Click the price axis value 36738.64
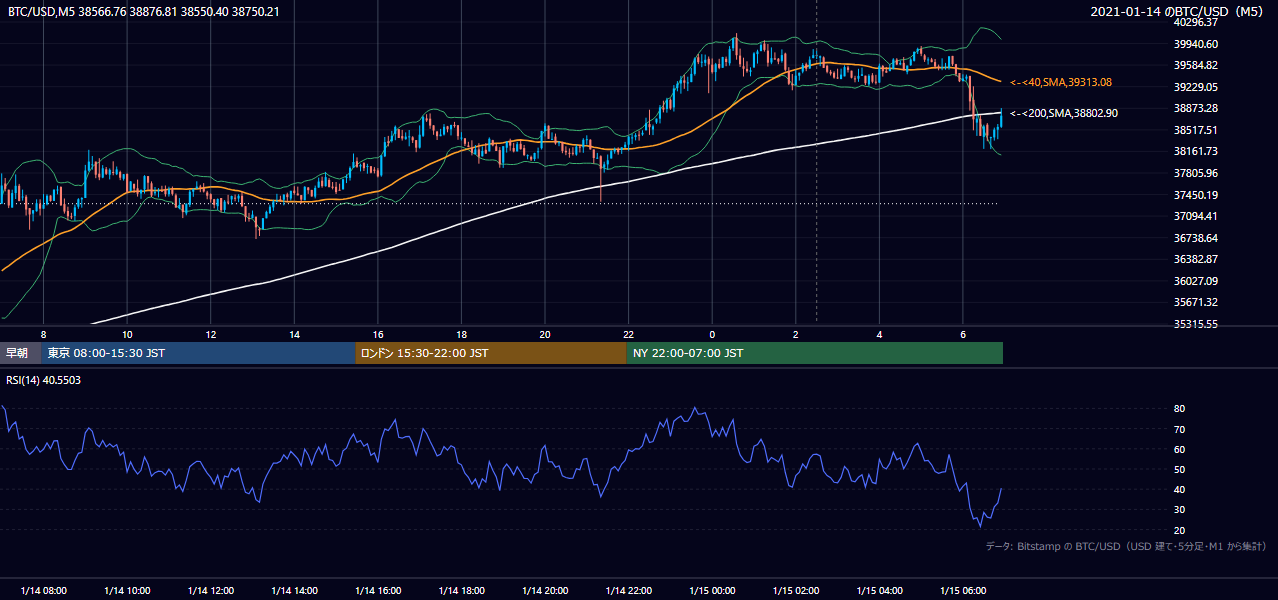This screenshot has height=600, width=1278. click(x=1196, y=238)
